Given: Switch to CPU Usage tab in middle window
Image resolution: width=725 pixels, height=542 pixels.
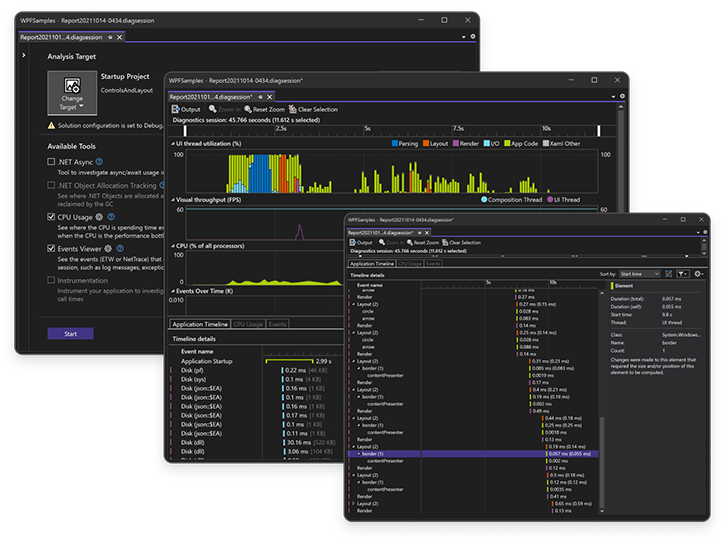Looking at the screenshot, I should point(248,324).
